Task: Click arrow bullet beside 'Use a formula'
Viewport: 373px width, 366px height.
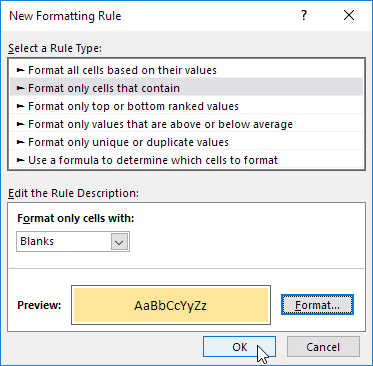Action: 21,160
